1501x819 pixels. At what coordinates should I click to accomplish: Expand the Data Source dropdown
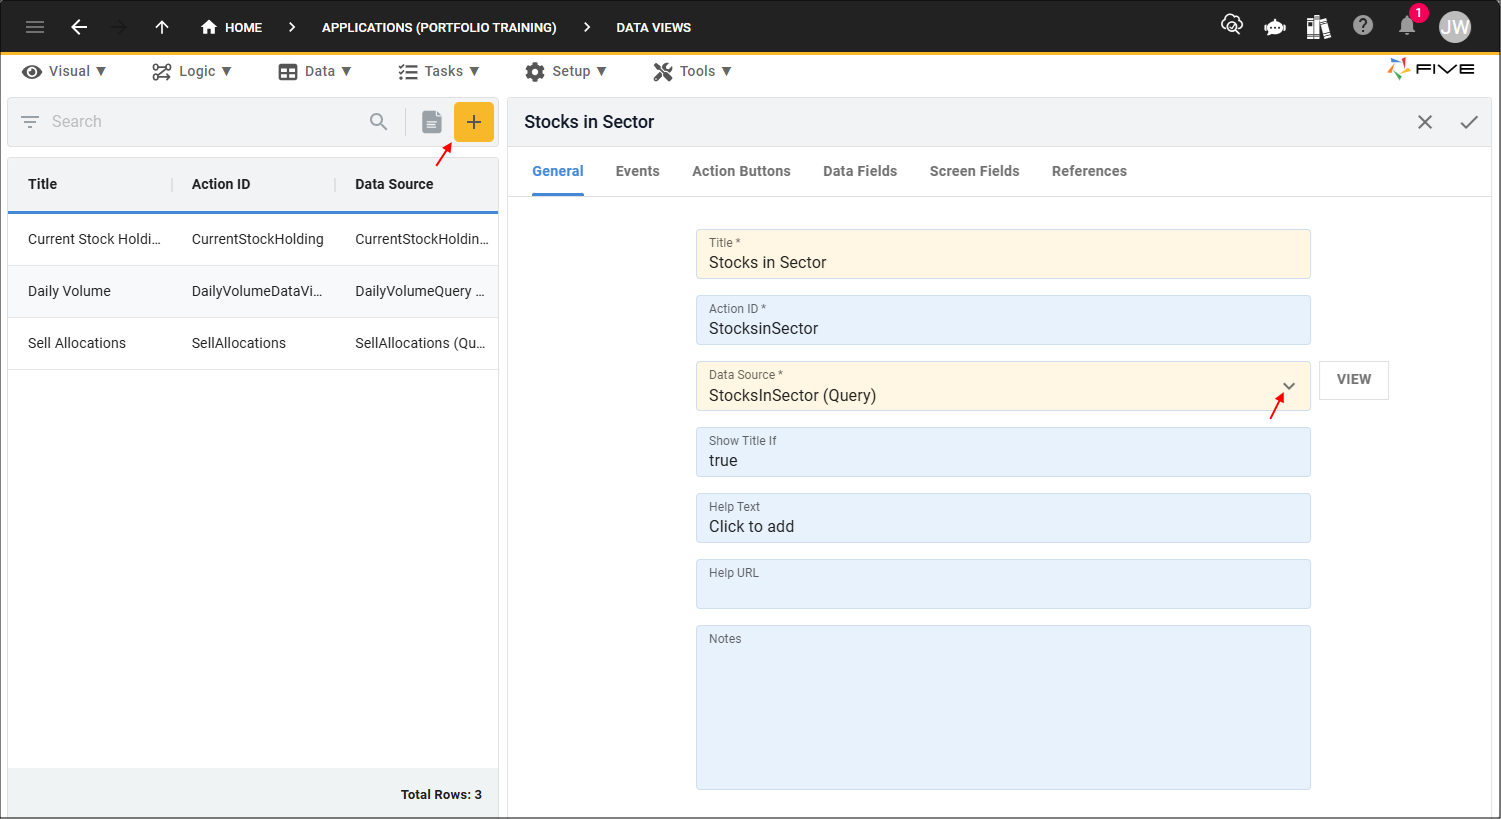[x=1289, y=386]
